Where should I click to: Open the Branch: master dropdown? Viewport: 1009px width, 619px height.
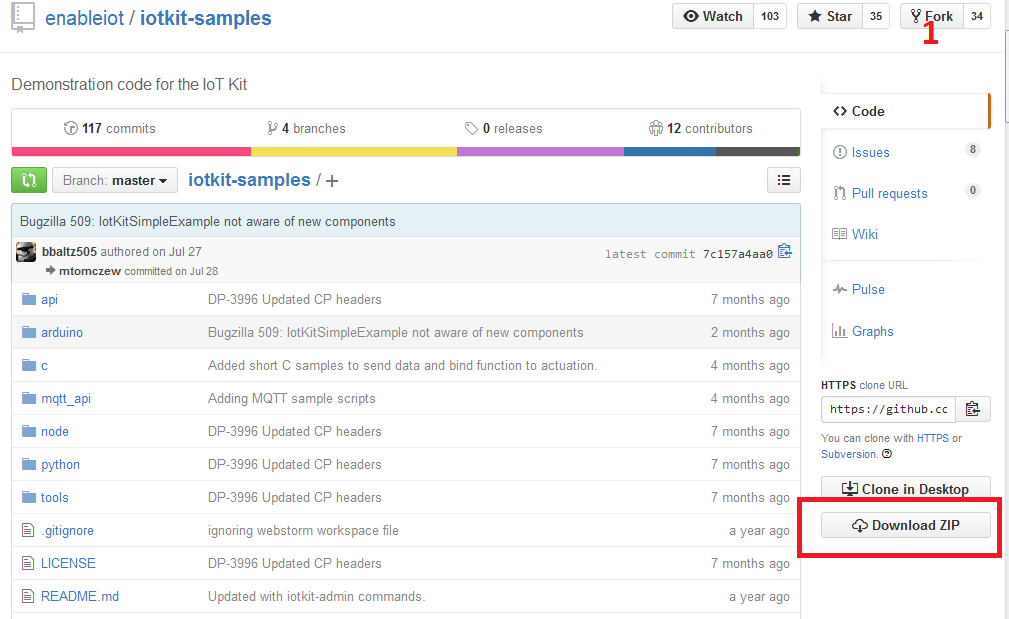point(115,180)
